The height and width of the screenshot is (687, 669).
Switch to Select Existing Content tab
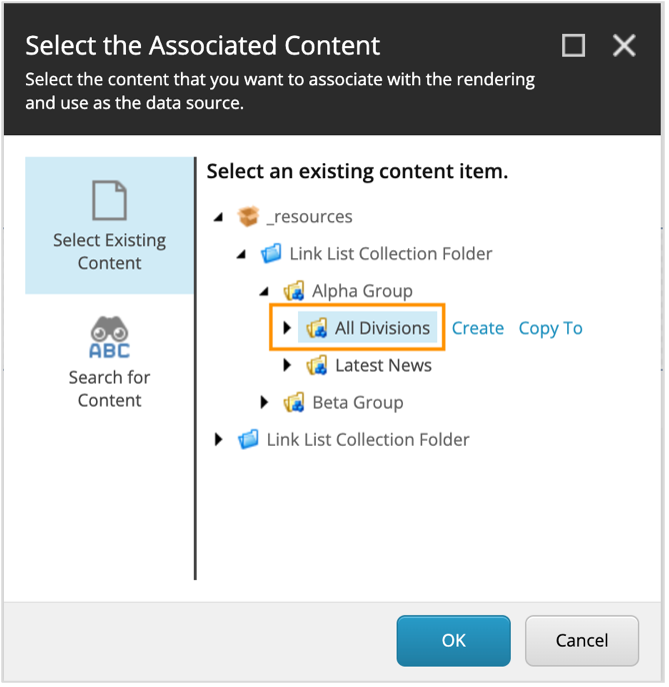[x=109, y=225]
